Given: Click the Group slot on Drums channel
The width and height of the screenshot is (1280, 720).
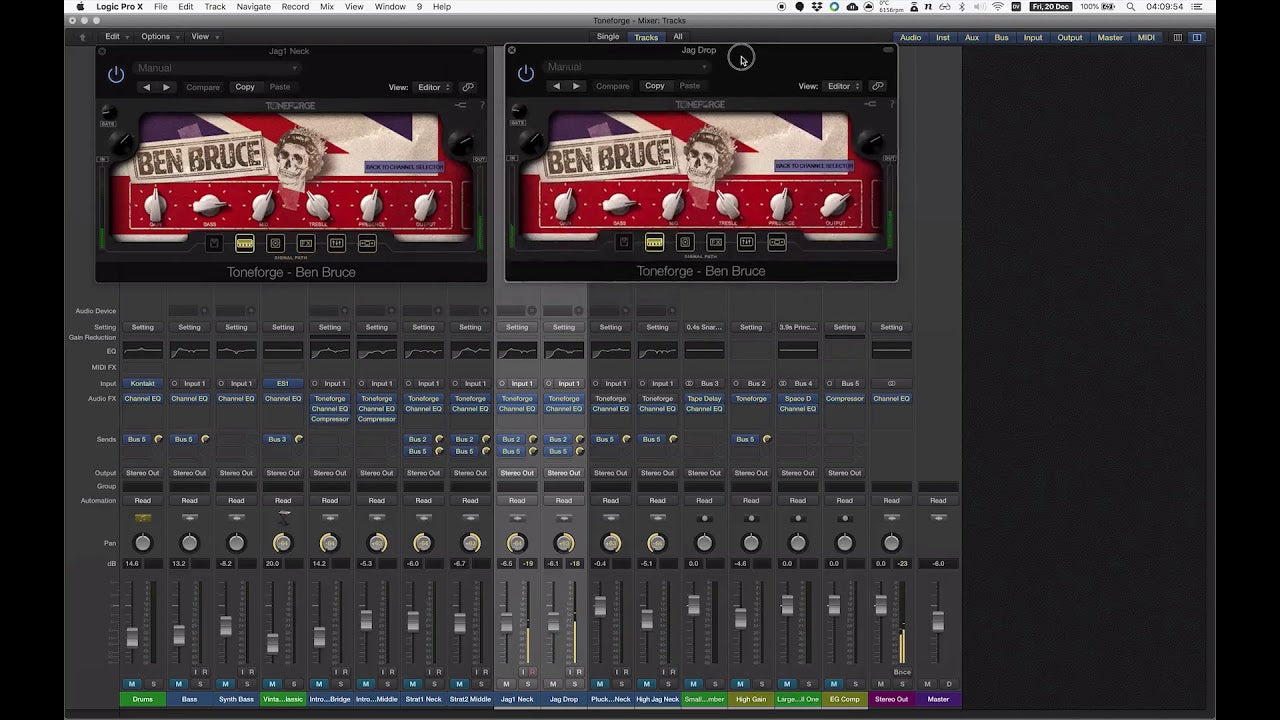Looking at the screenshot, I should [143, 487].
